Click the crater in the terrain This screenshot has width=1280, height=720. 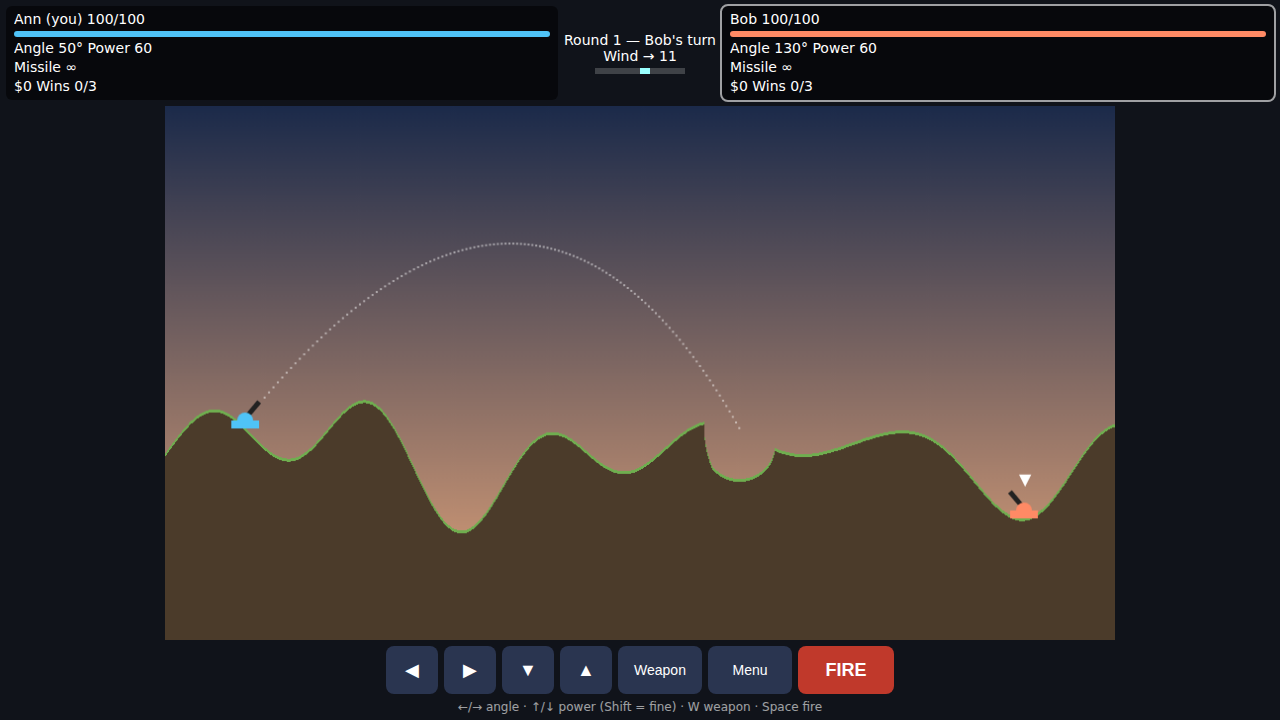[740, 455]
